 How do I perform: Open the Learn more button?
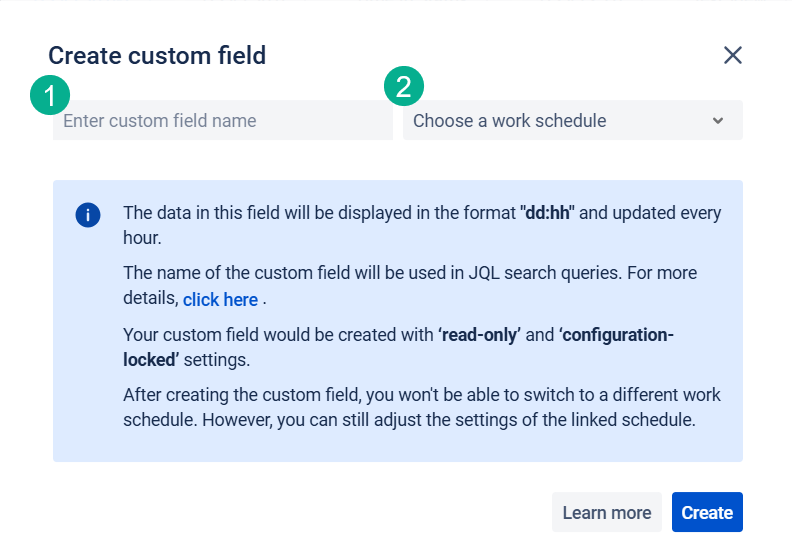[607, 512]
